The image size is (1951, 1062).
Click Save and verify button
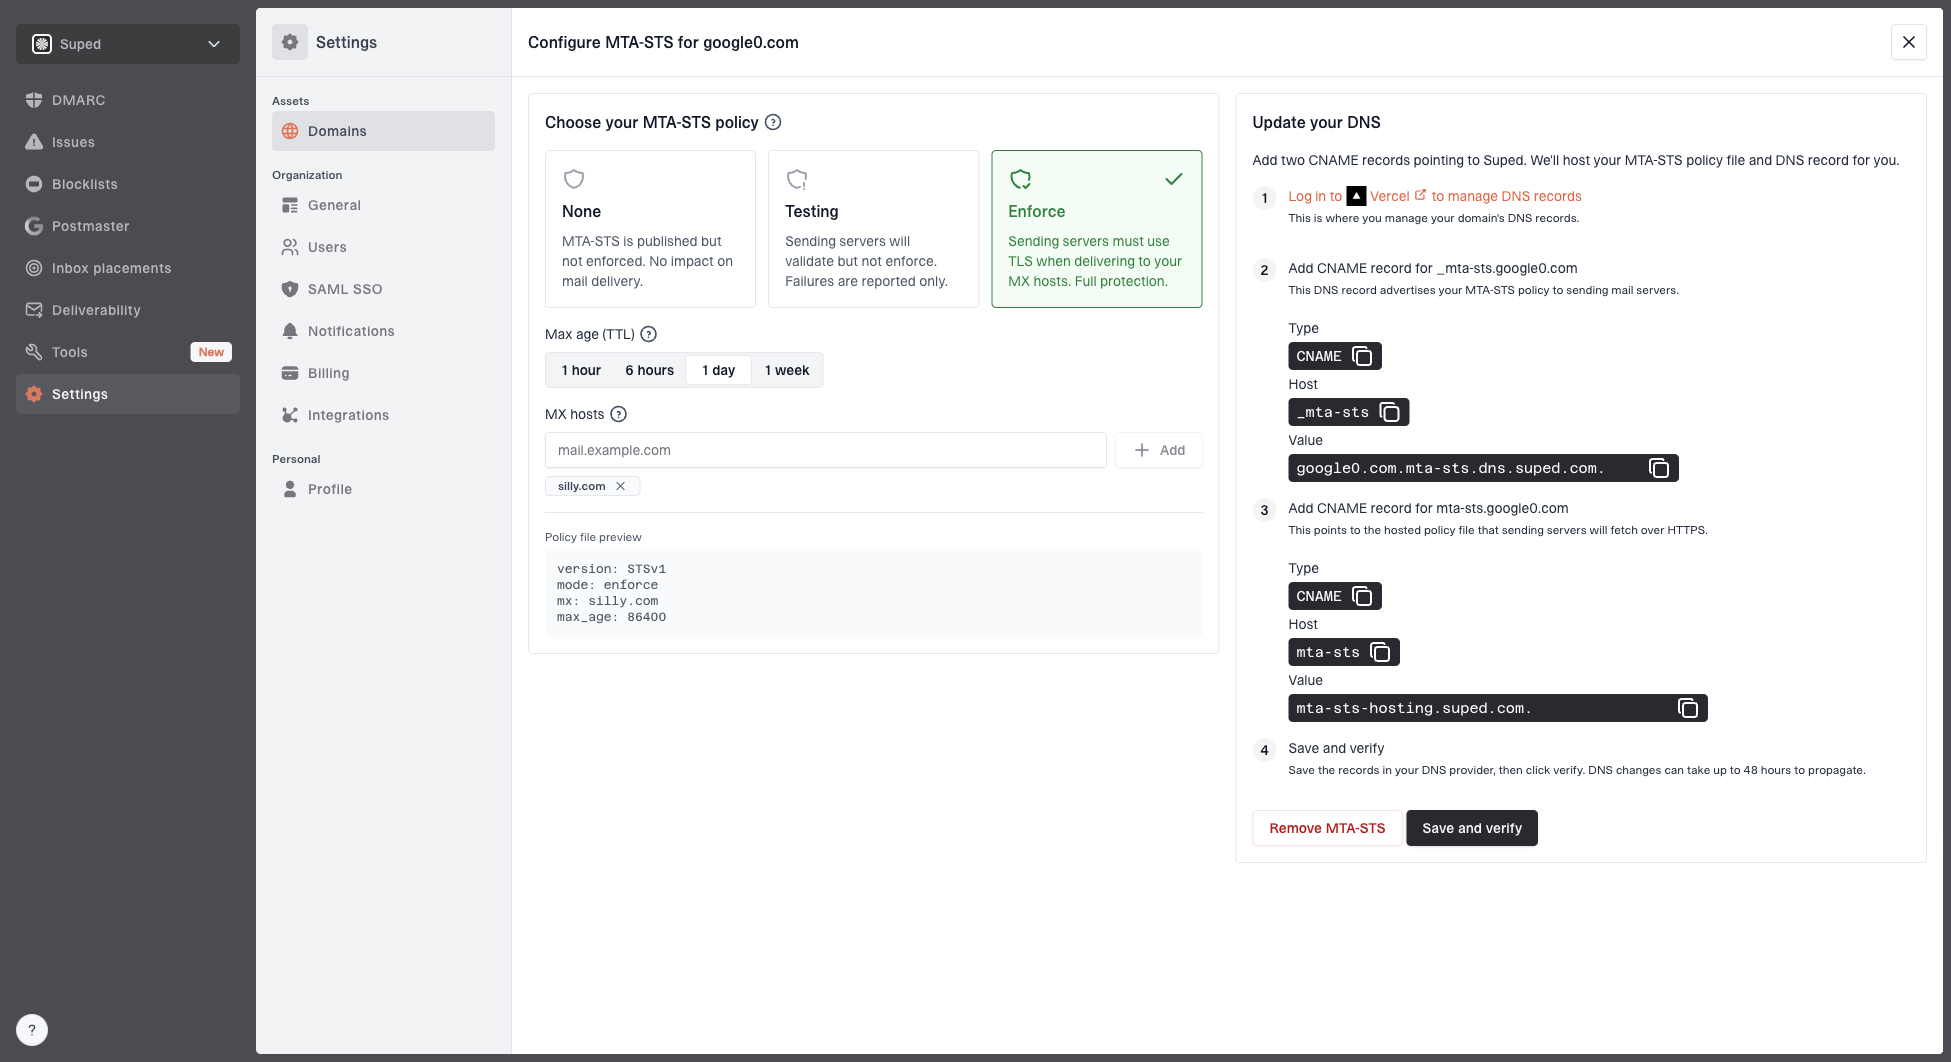pos(1472,828)
